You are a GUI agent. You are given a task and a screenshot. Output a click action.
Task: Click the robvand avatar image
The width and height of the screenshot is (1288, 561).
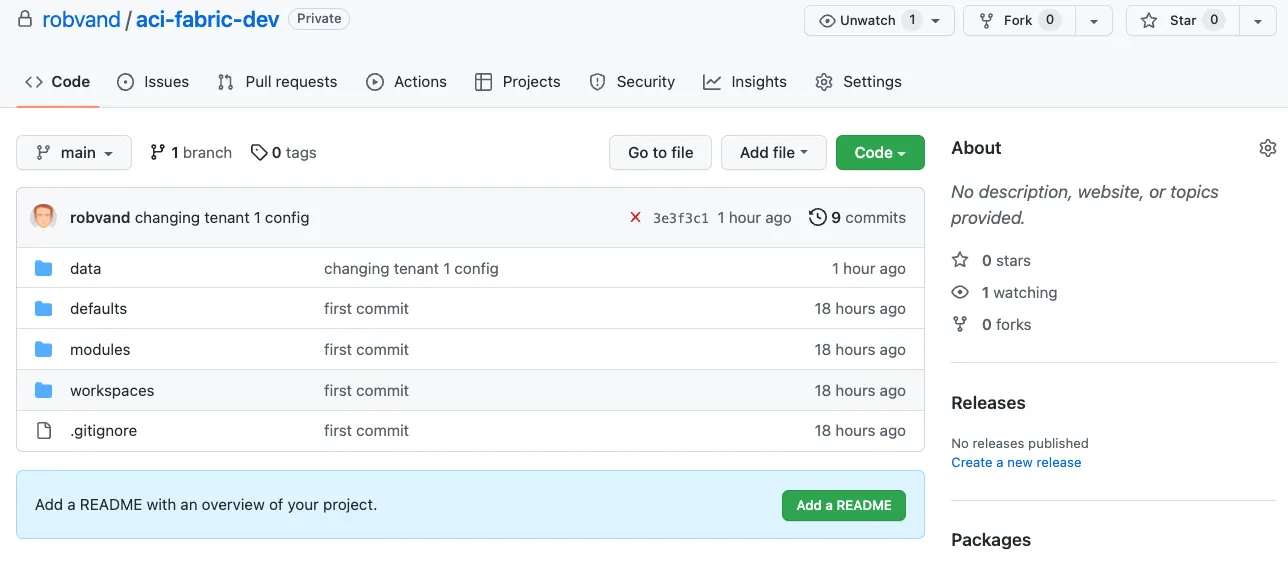coord(44,217)
